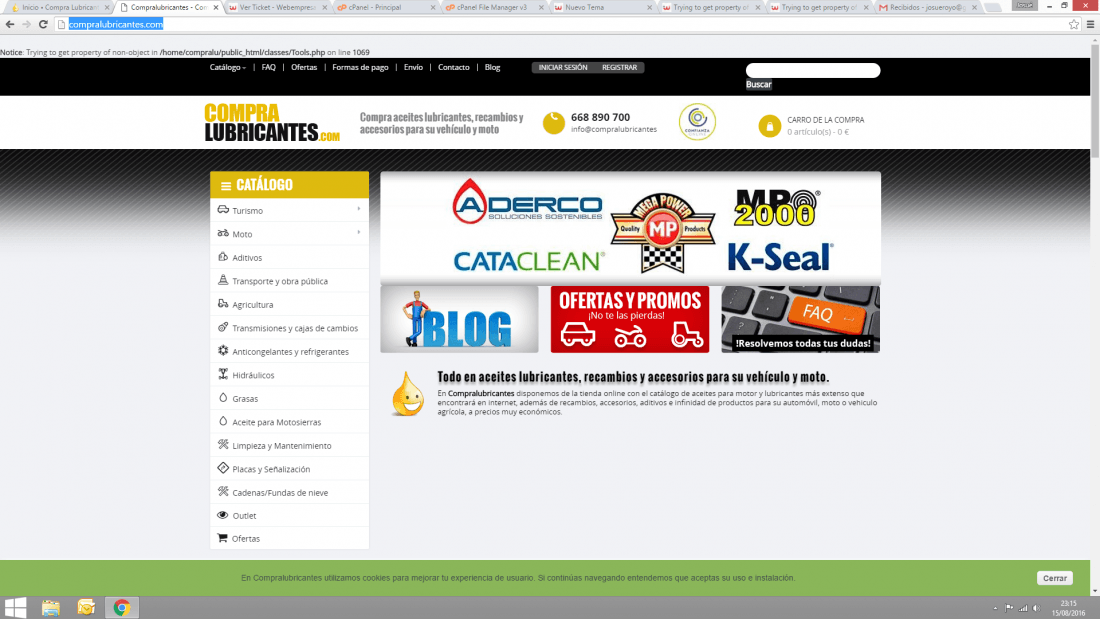Open the Windows Start button

point(15,608)
